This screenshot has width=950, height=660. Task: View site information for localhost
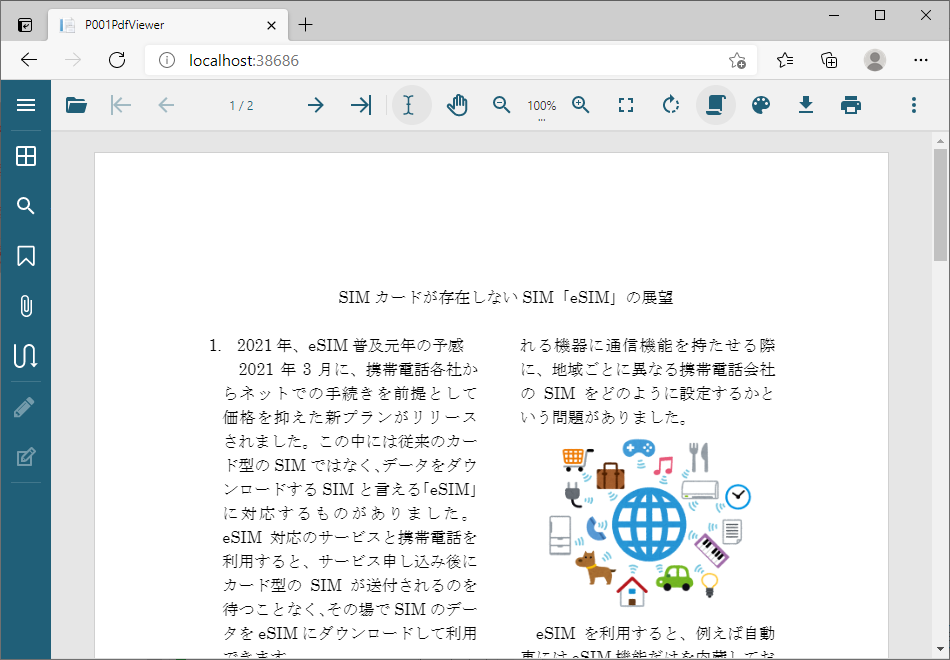pyautogui.click(x=167, y=60)
